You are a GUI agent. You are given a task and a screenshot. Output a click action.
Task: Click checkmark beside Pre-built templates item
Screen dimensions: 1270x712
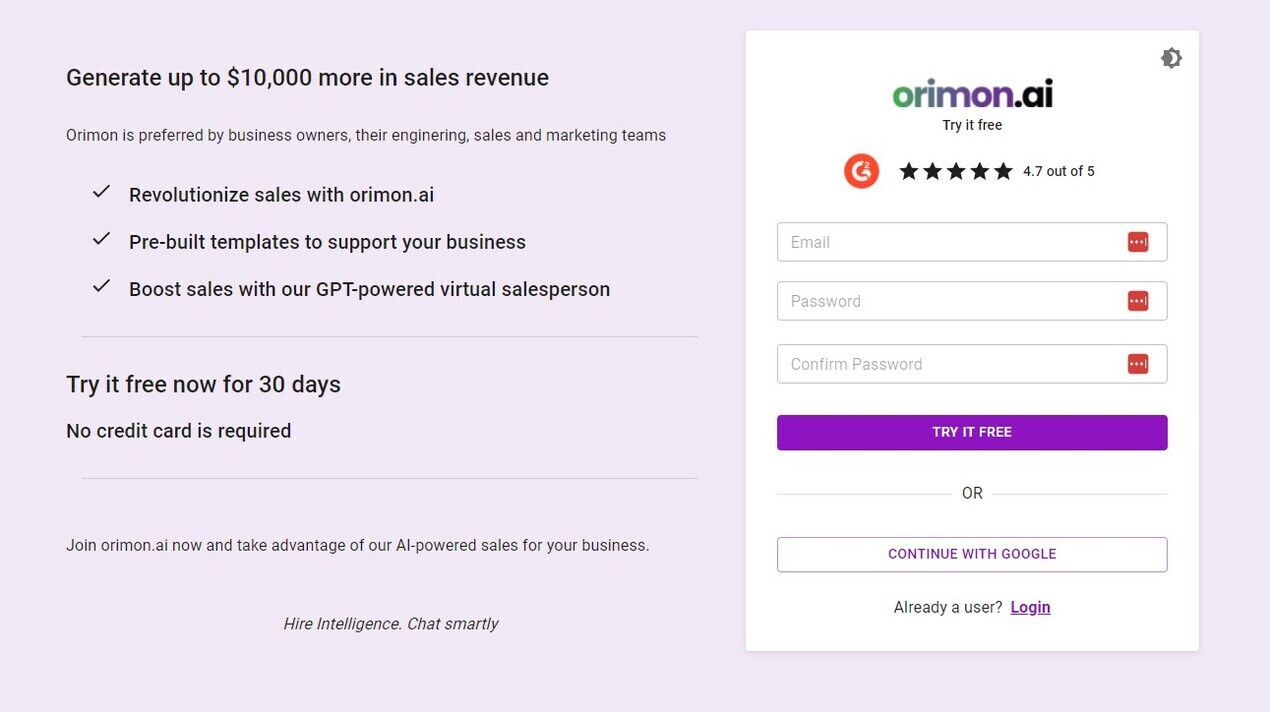(x=101, y=239)
